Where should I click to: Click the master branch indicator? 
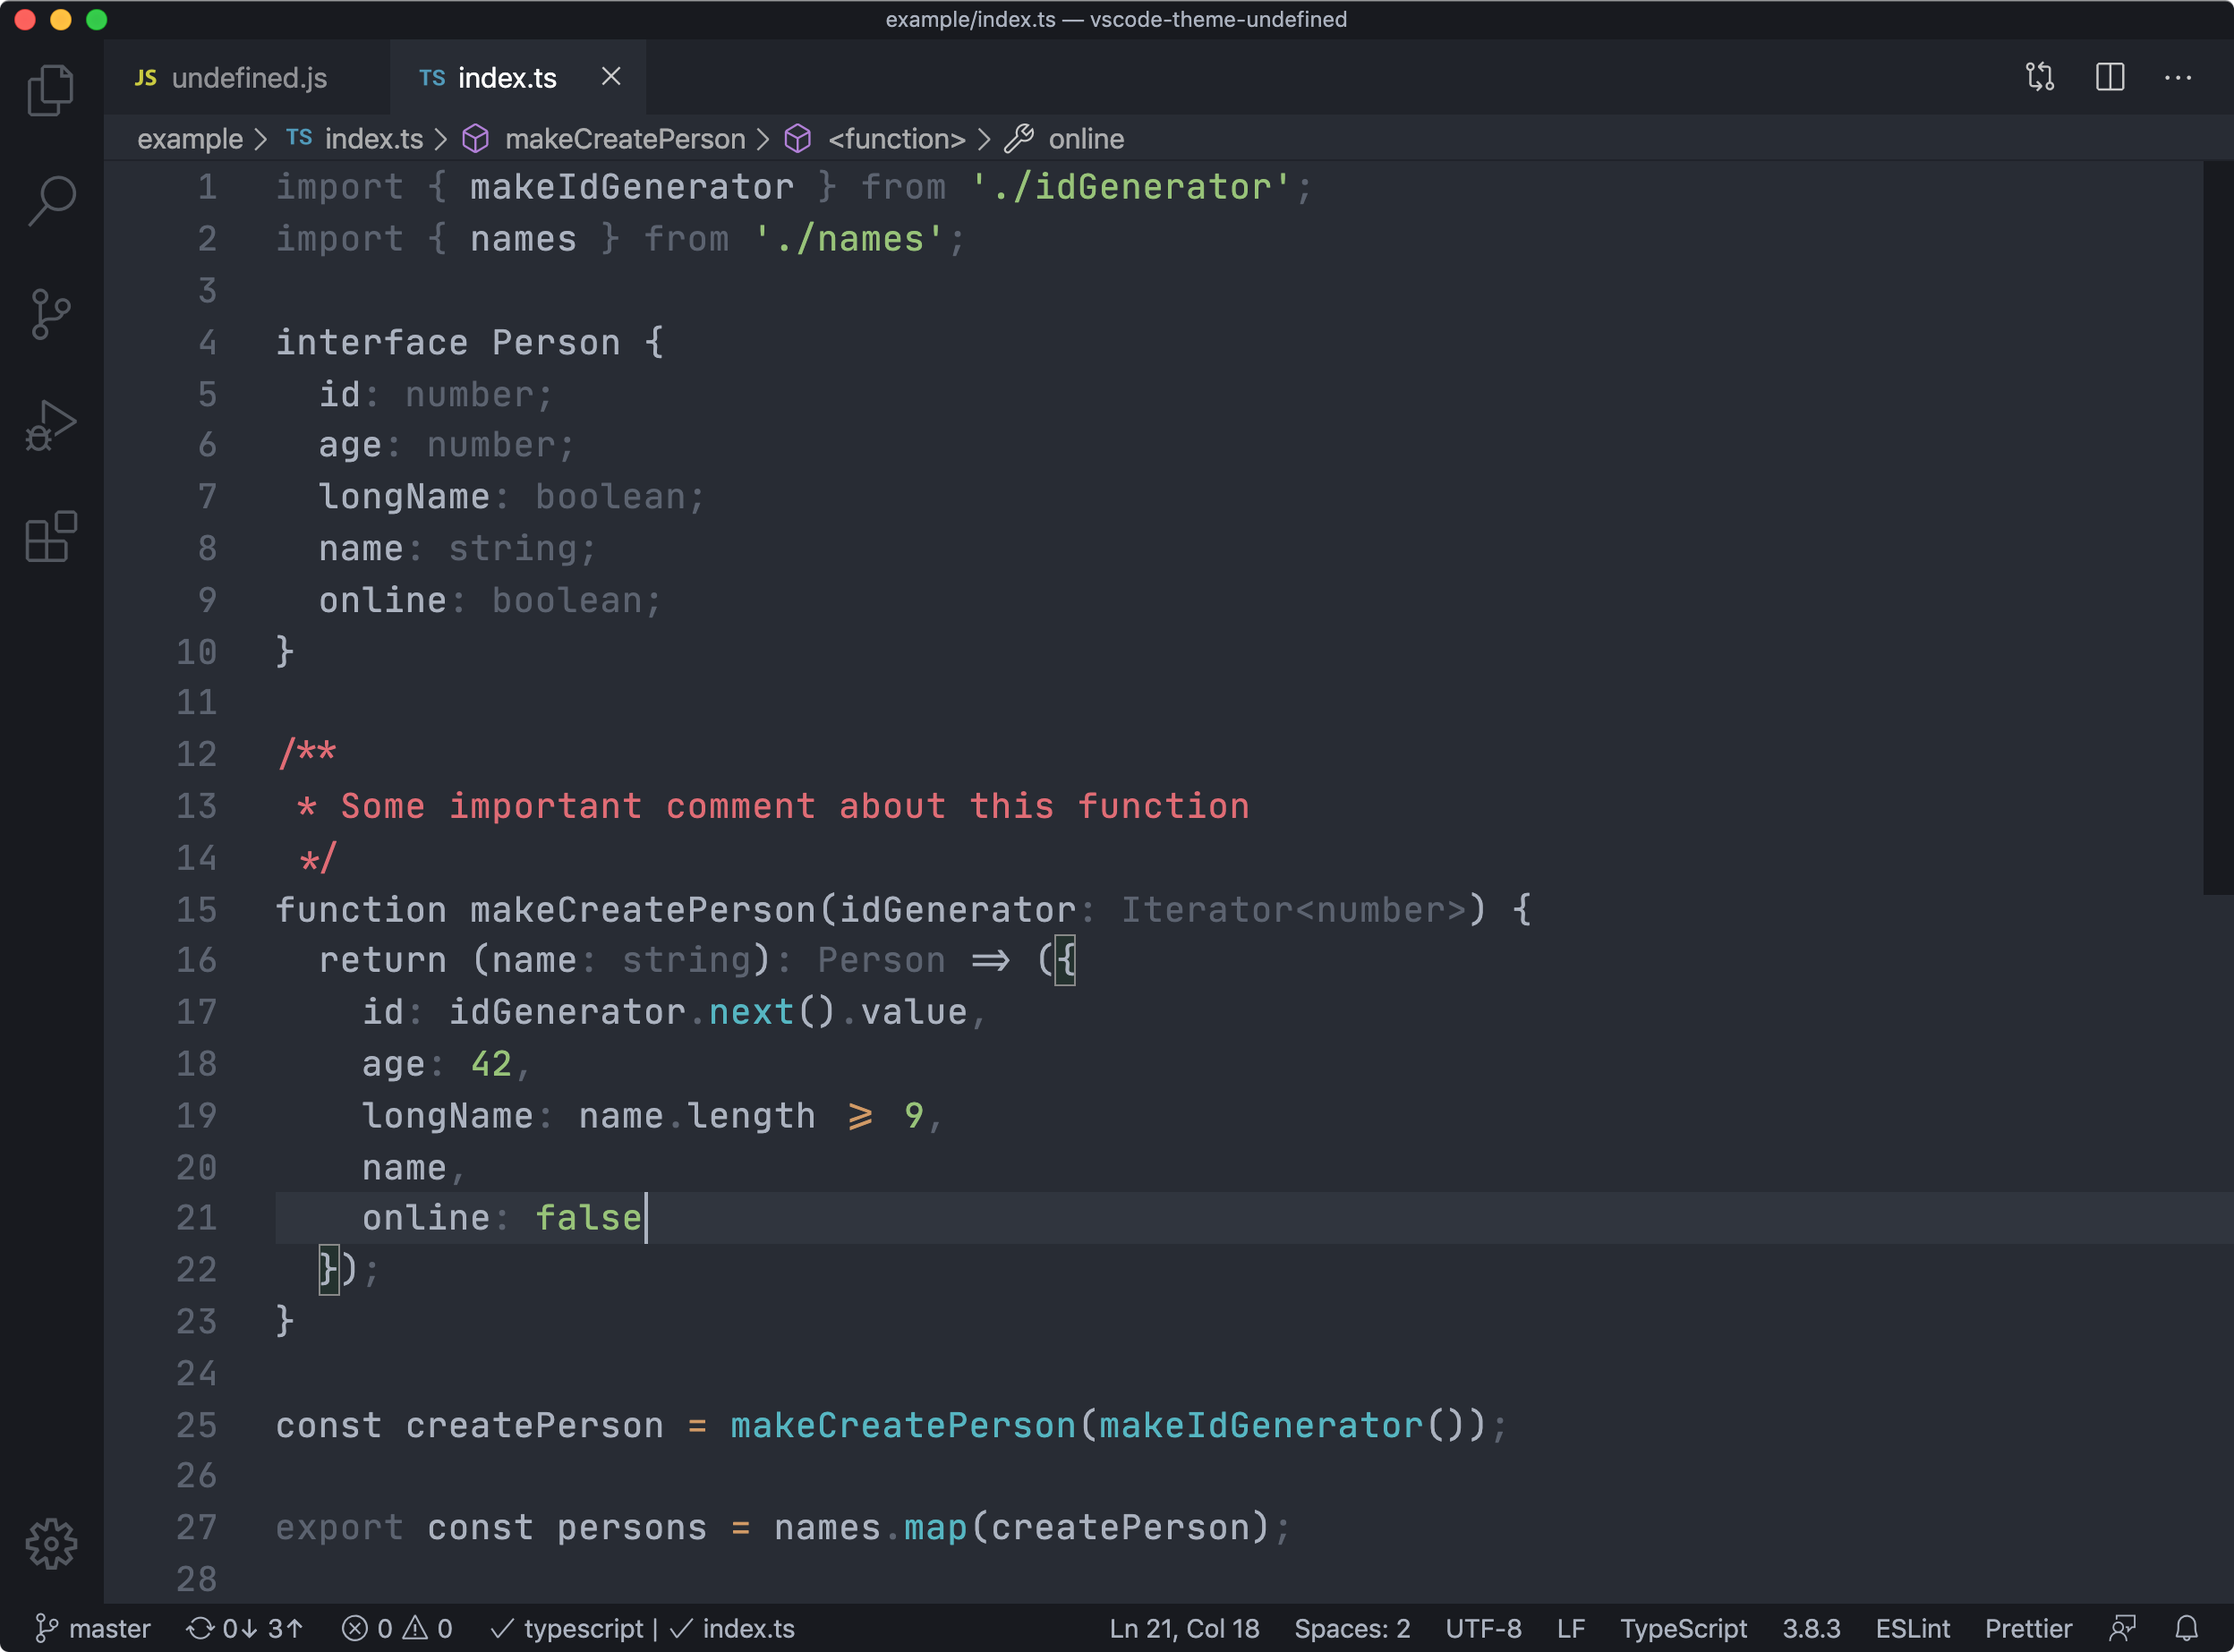pos(94,1628)
